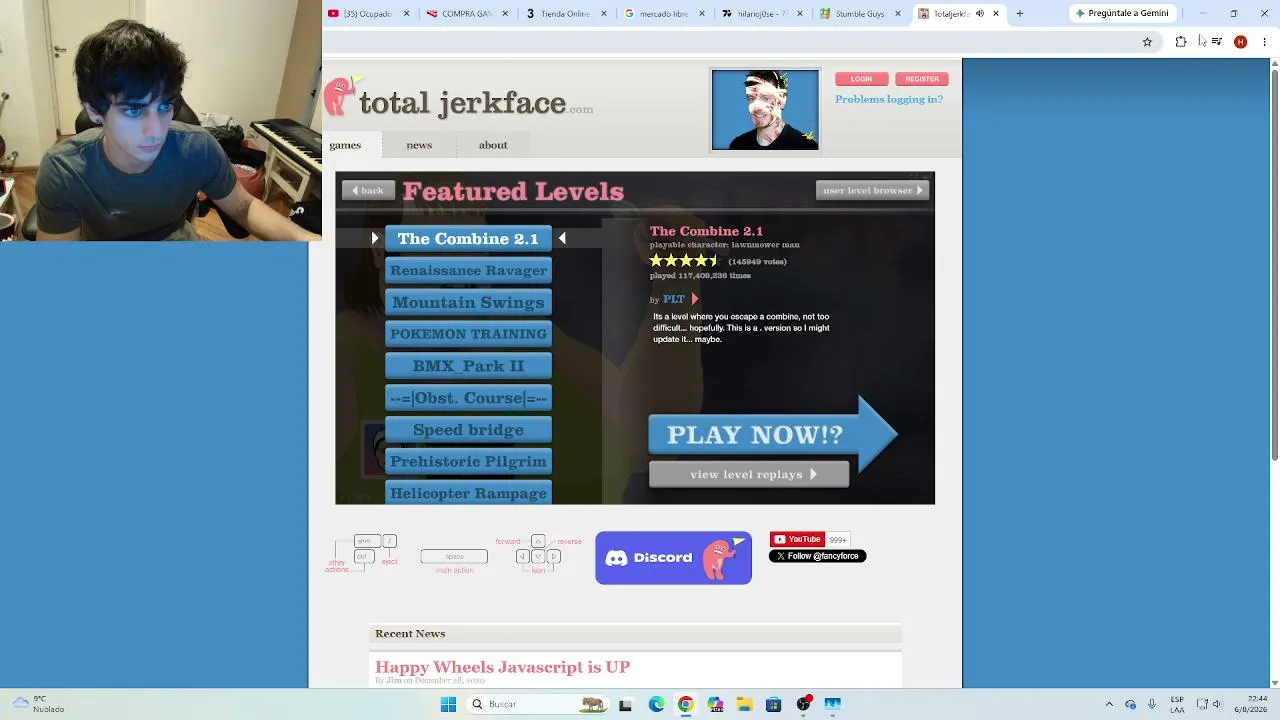Open the network and volume tray icons
This screenshot has width=1280, height=720.
coord(1211,704)
